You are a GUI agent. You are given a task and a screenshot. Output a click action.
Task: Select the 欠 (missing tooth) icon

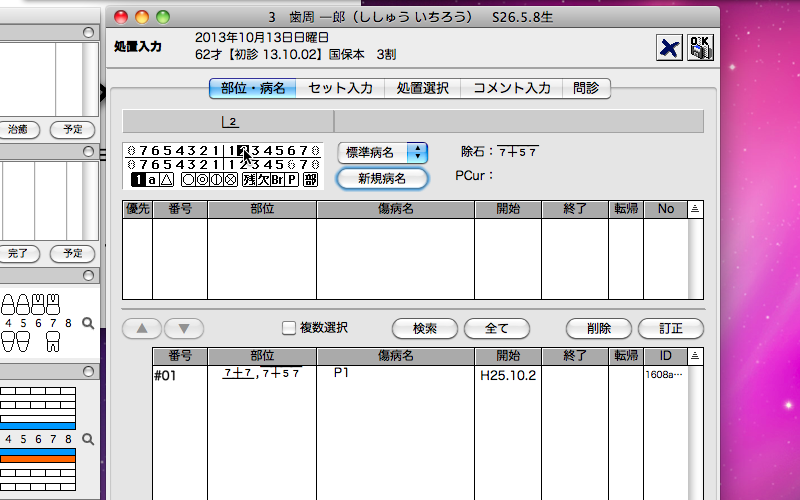pos(263,180)
